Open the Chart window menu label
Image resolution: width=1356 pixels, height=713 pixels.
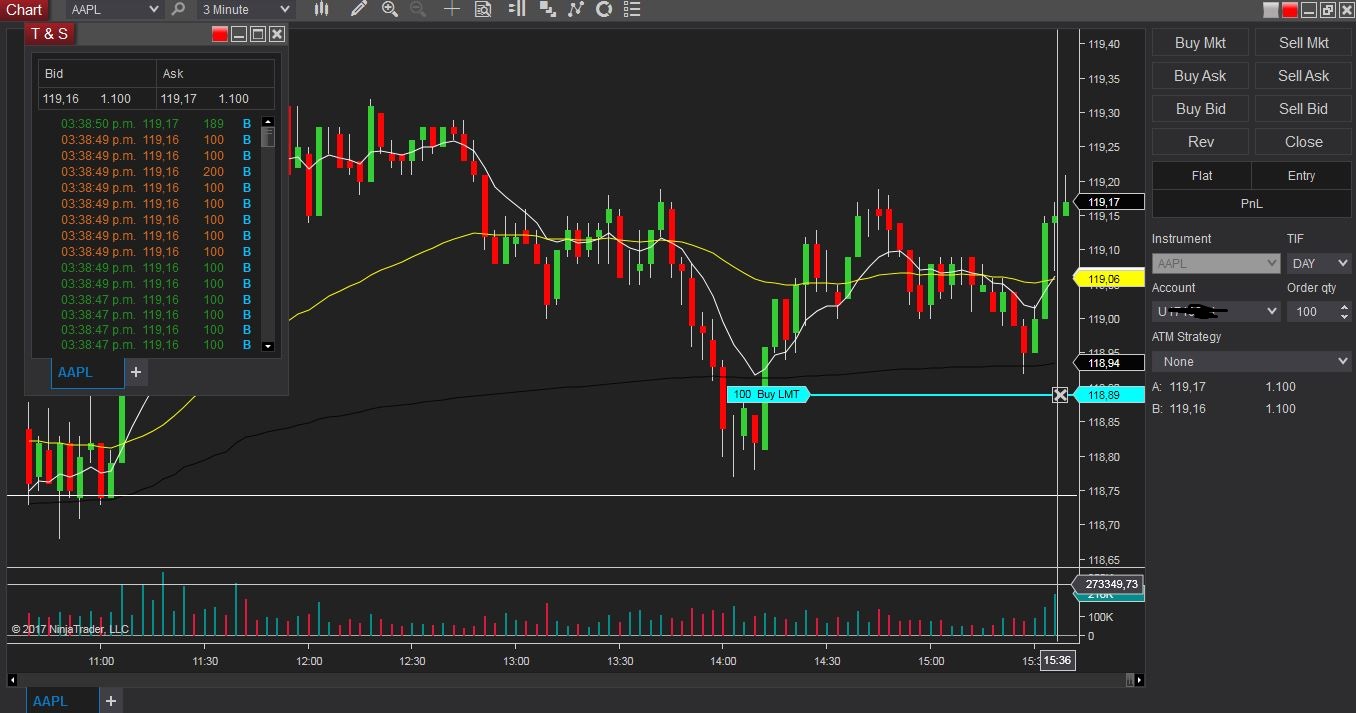point(25,10)
